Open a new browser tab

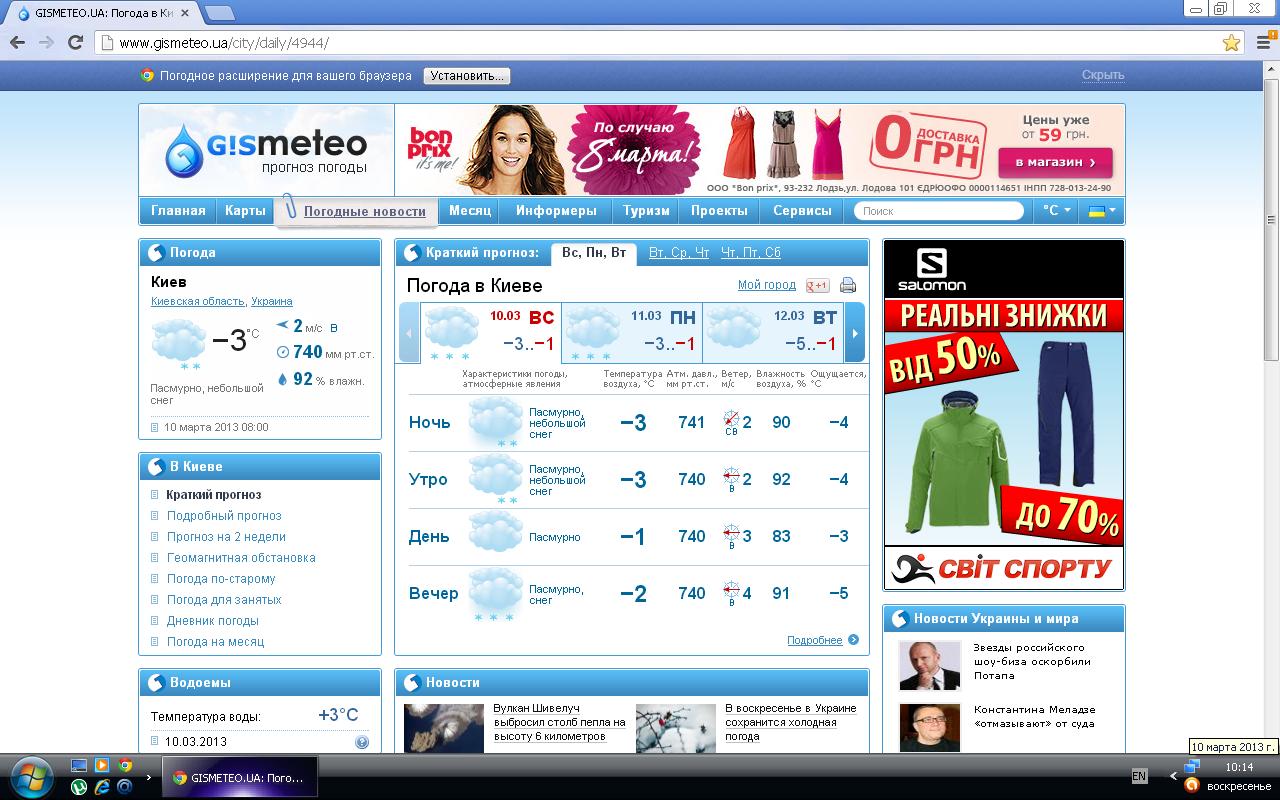[x=220, y=13]
